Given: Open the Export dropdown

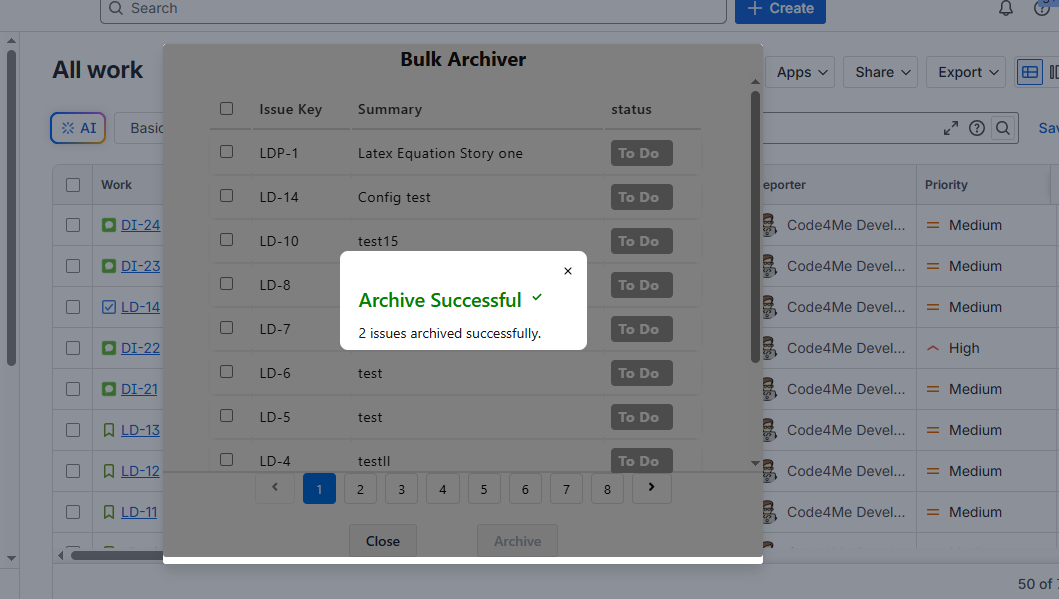Looking at the screenshot, I should (964, 72).
